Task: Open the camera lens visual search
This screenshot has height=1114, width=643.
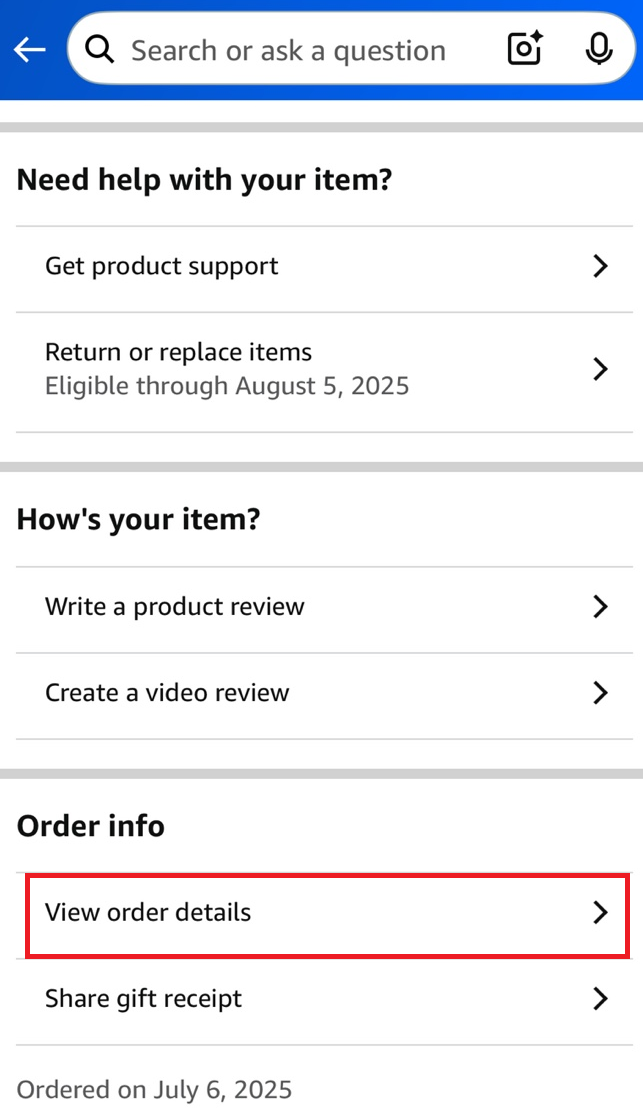Action: click(525, 49)
